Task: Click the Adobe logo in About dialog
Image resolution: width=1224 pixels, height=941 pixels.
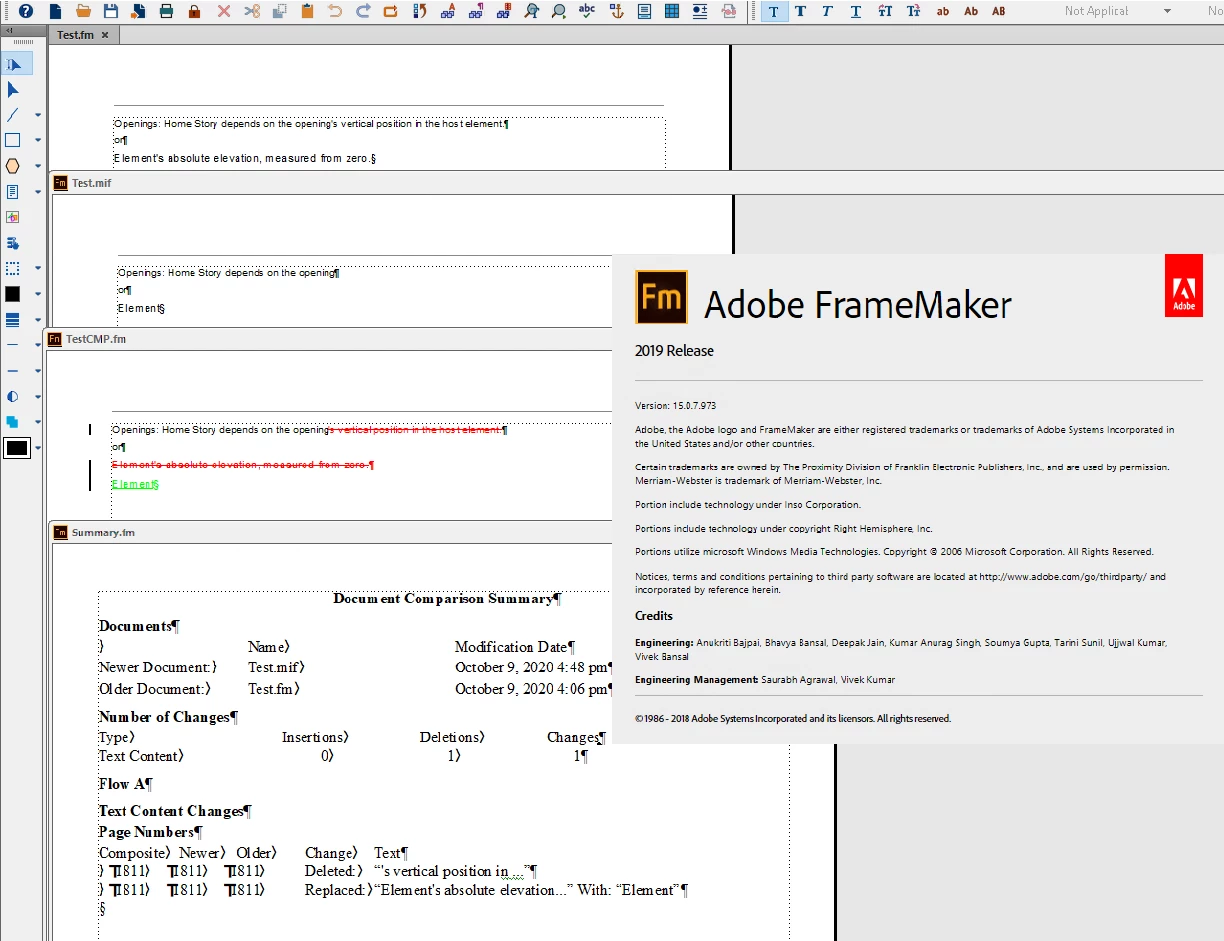Action: 1184,286
